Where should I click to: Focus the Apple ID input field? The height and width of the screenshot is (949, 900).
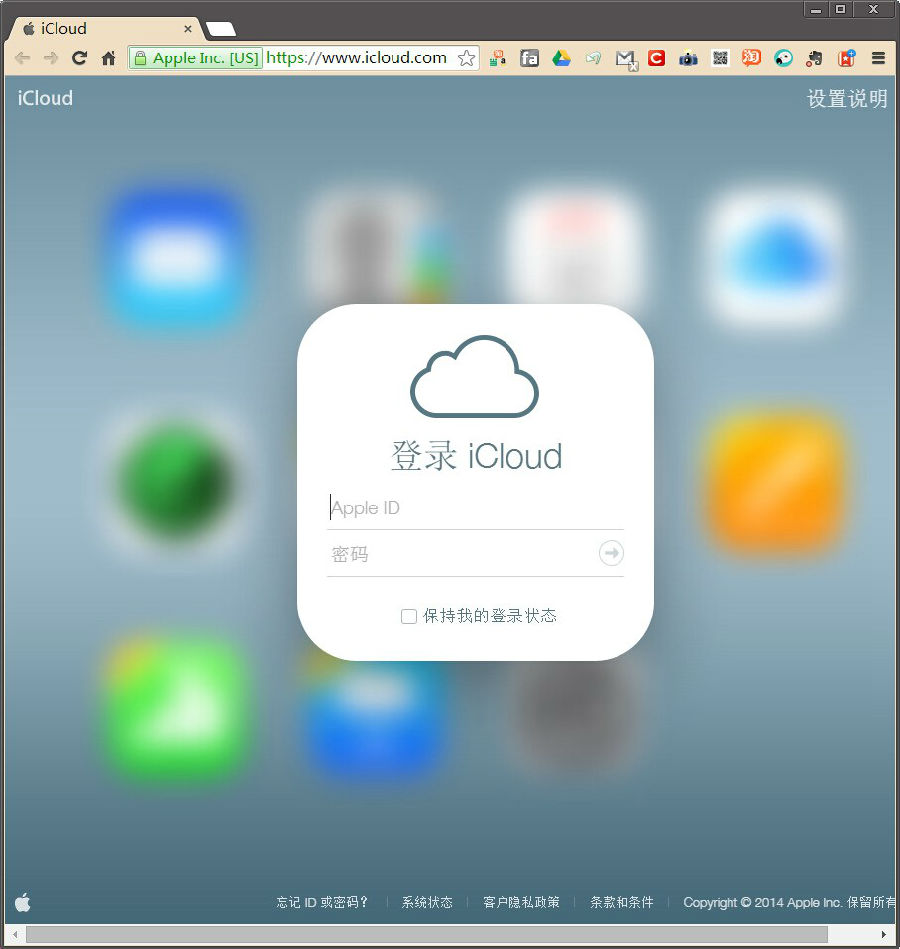(475, 507)
